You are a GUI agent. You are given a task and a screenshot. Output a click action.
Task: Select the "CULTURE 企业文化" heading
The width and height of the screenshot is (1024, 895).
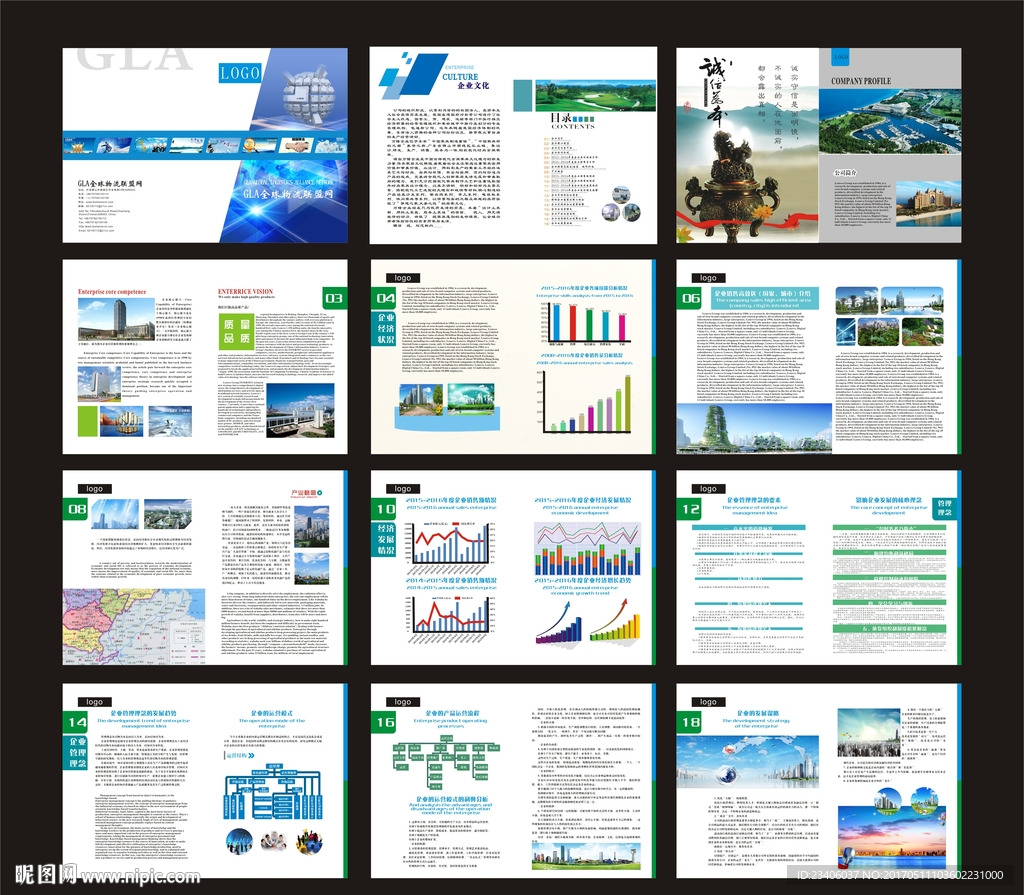pos(465,81)
